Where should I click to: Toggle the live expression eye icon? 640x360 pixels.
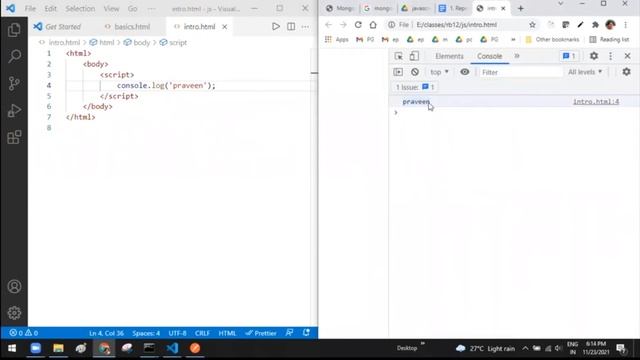(464, 72)
